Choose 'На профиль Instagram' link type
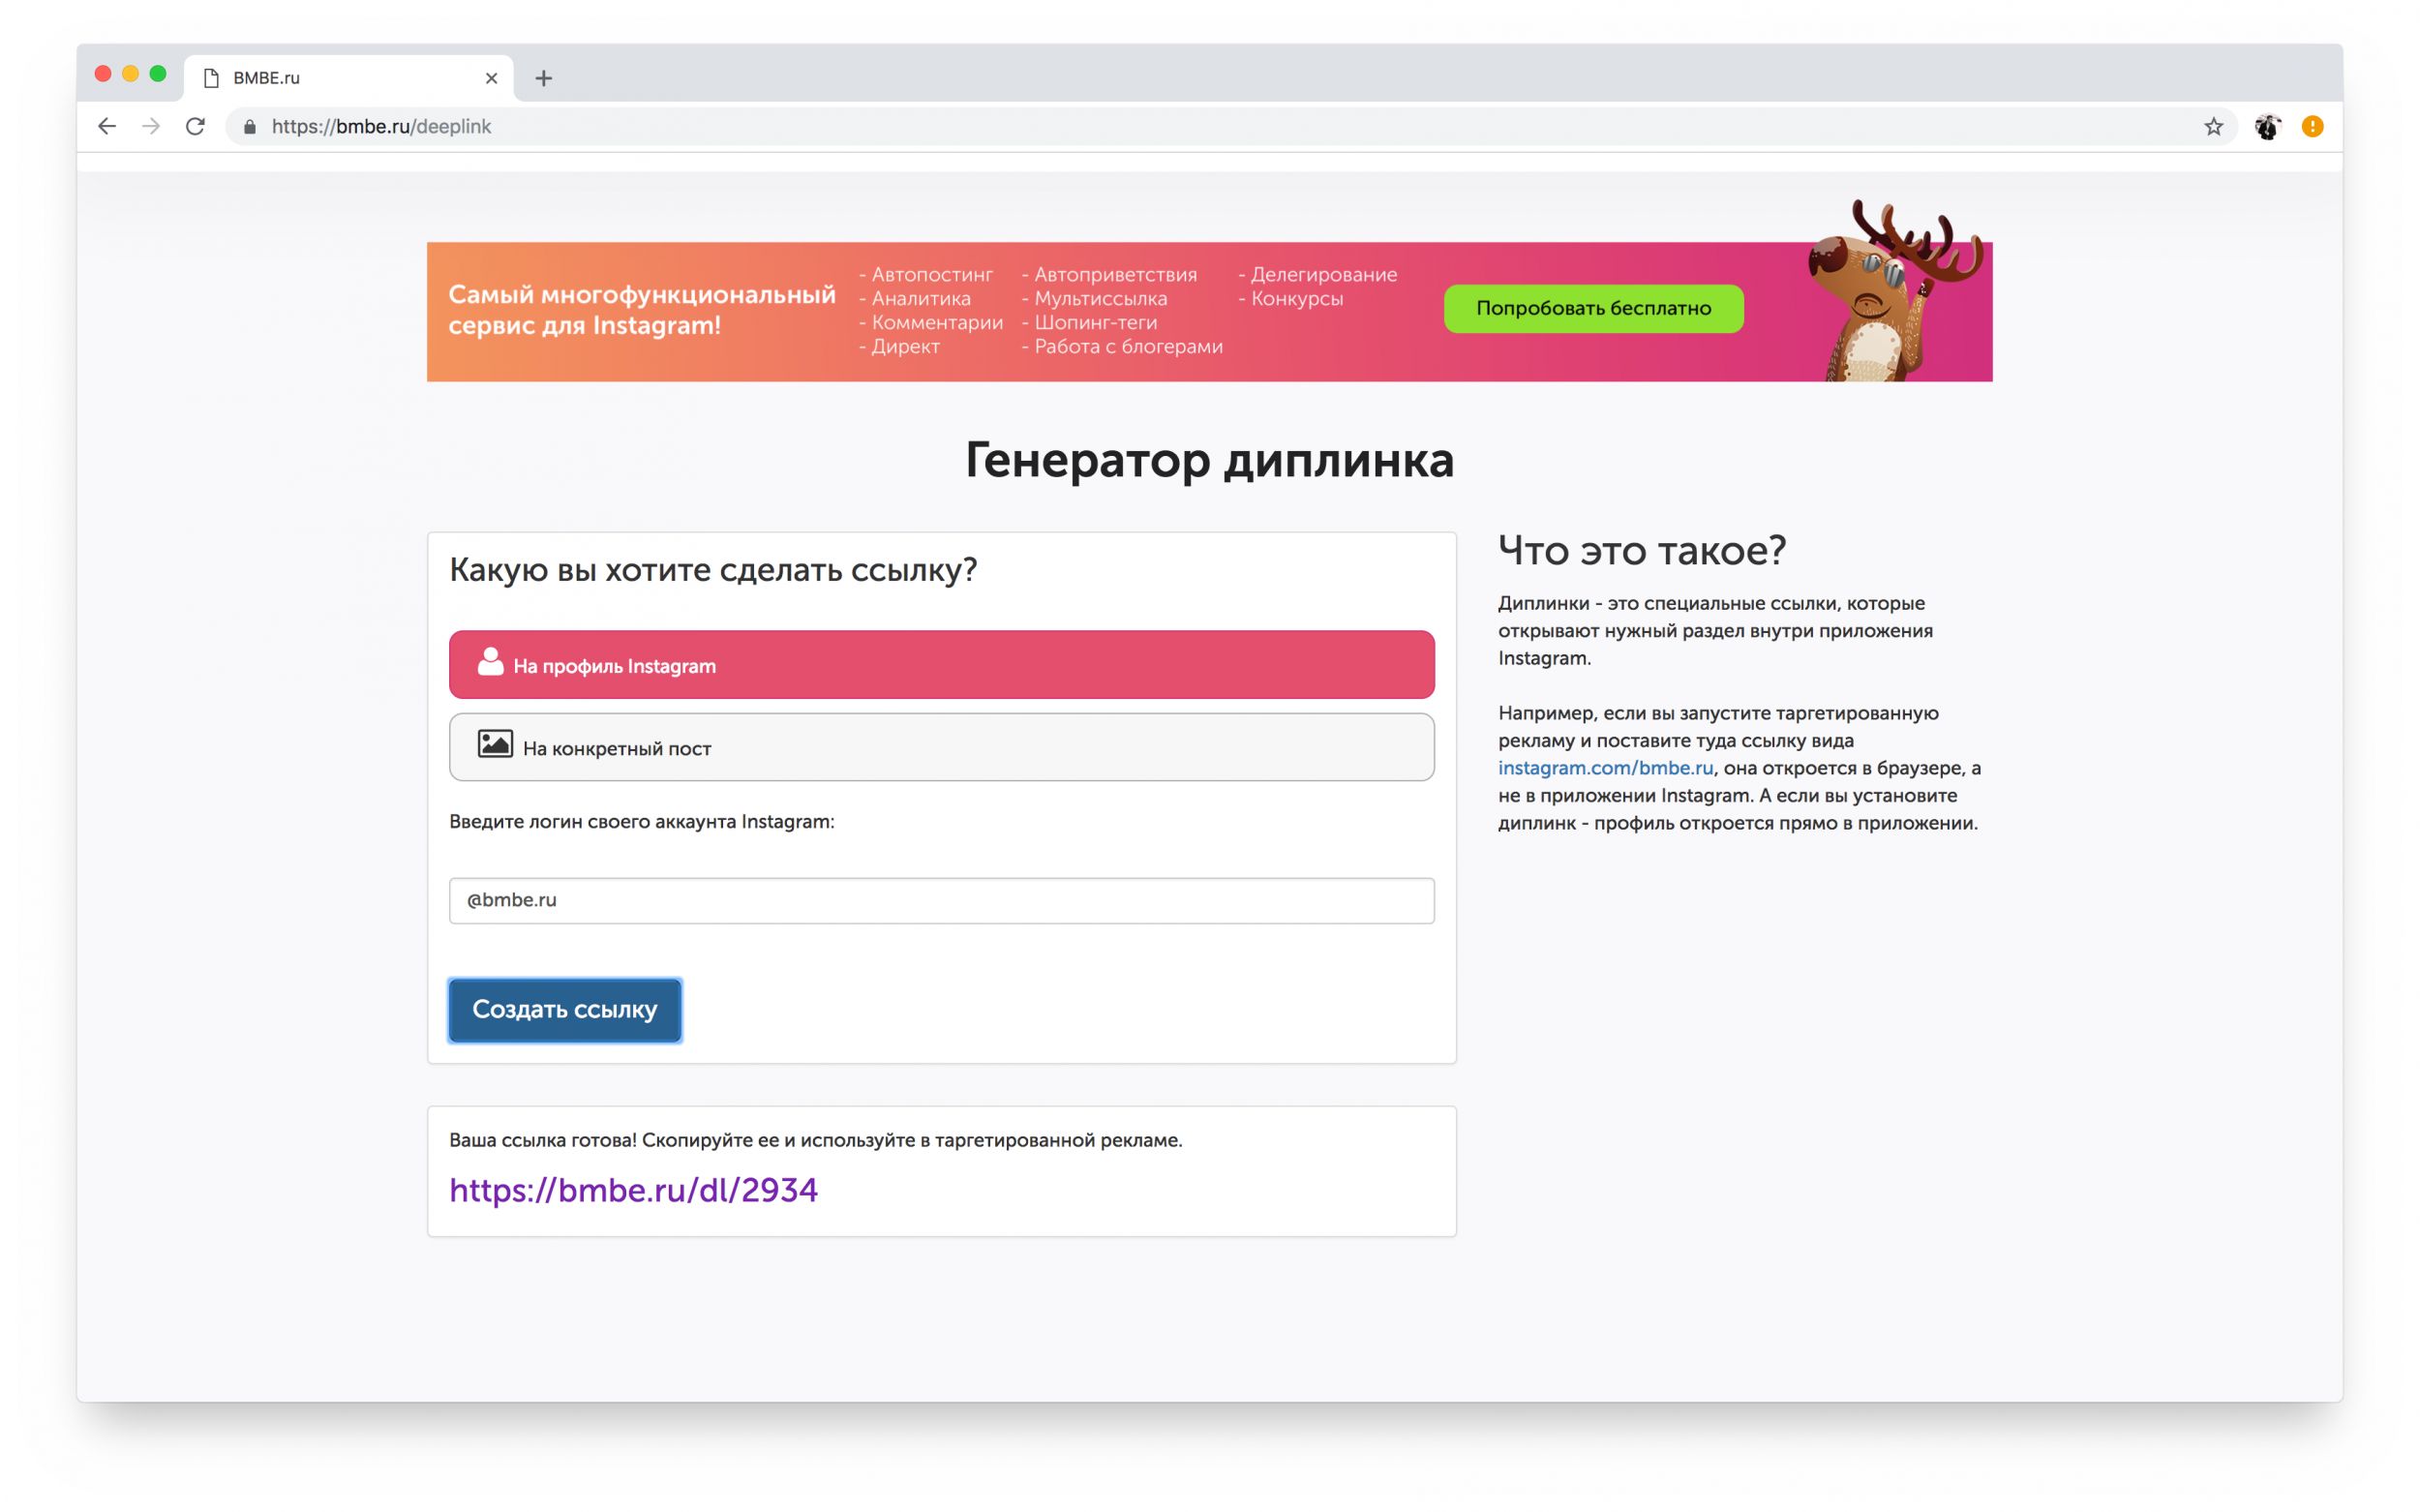 coord(941,664)
